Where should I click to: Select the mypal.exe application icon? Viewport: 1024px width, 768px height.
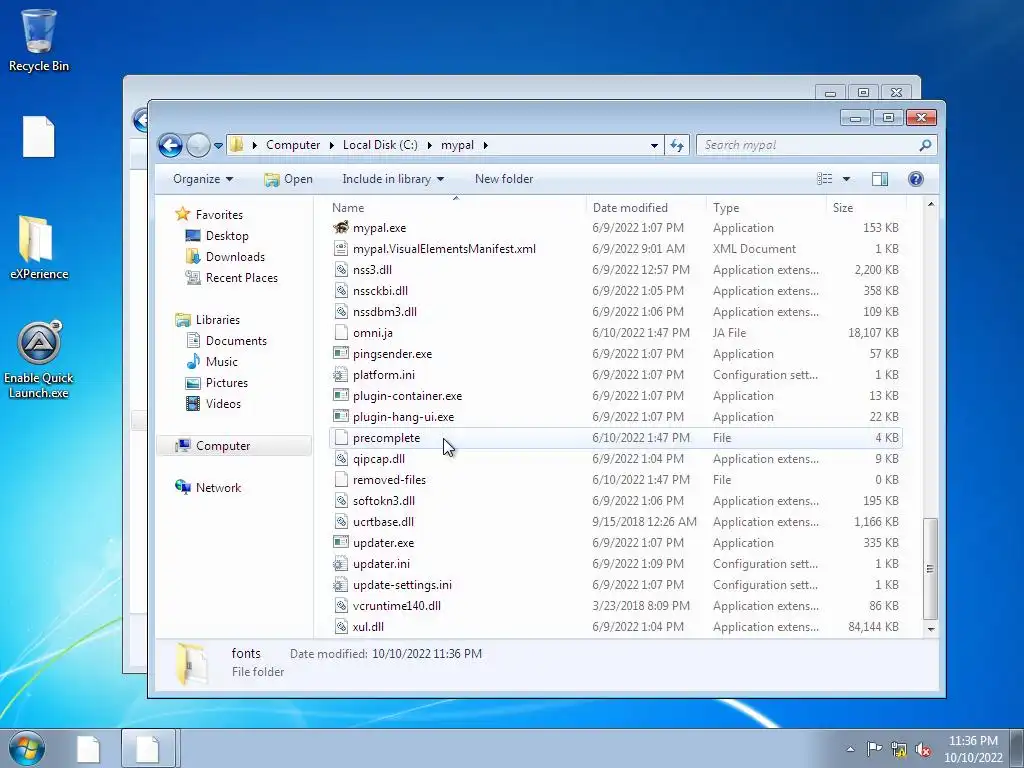point(341,227)
